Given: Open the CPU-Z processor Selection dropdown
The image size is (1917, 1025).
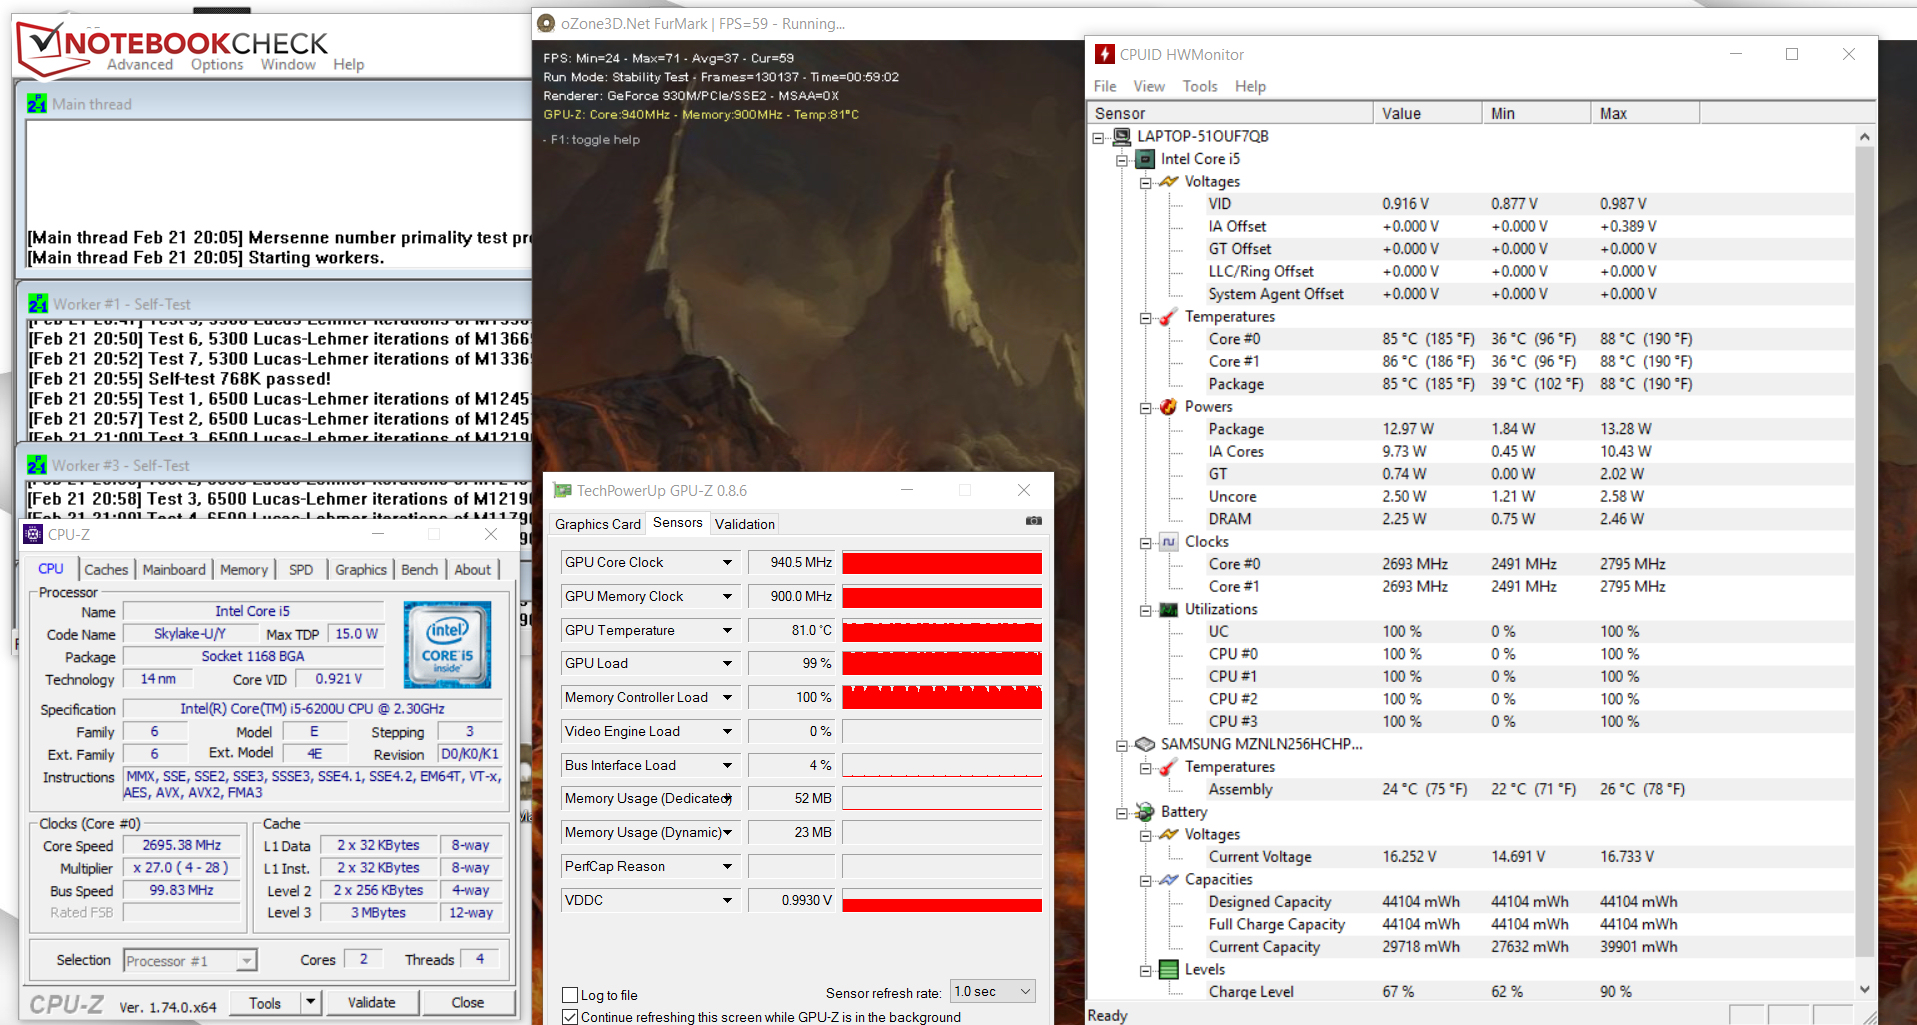Looking at the screenshot, I should point(190,961).
